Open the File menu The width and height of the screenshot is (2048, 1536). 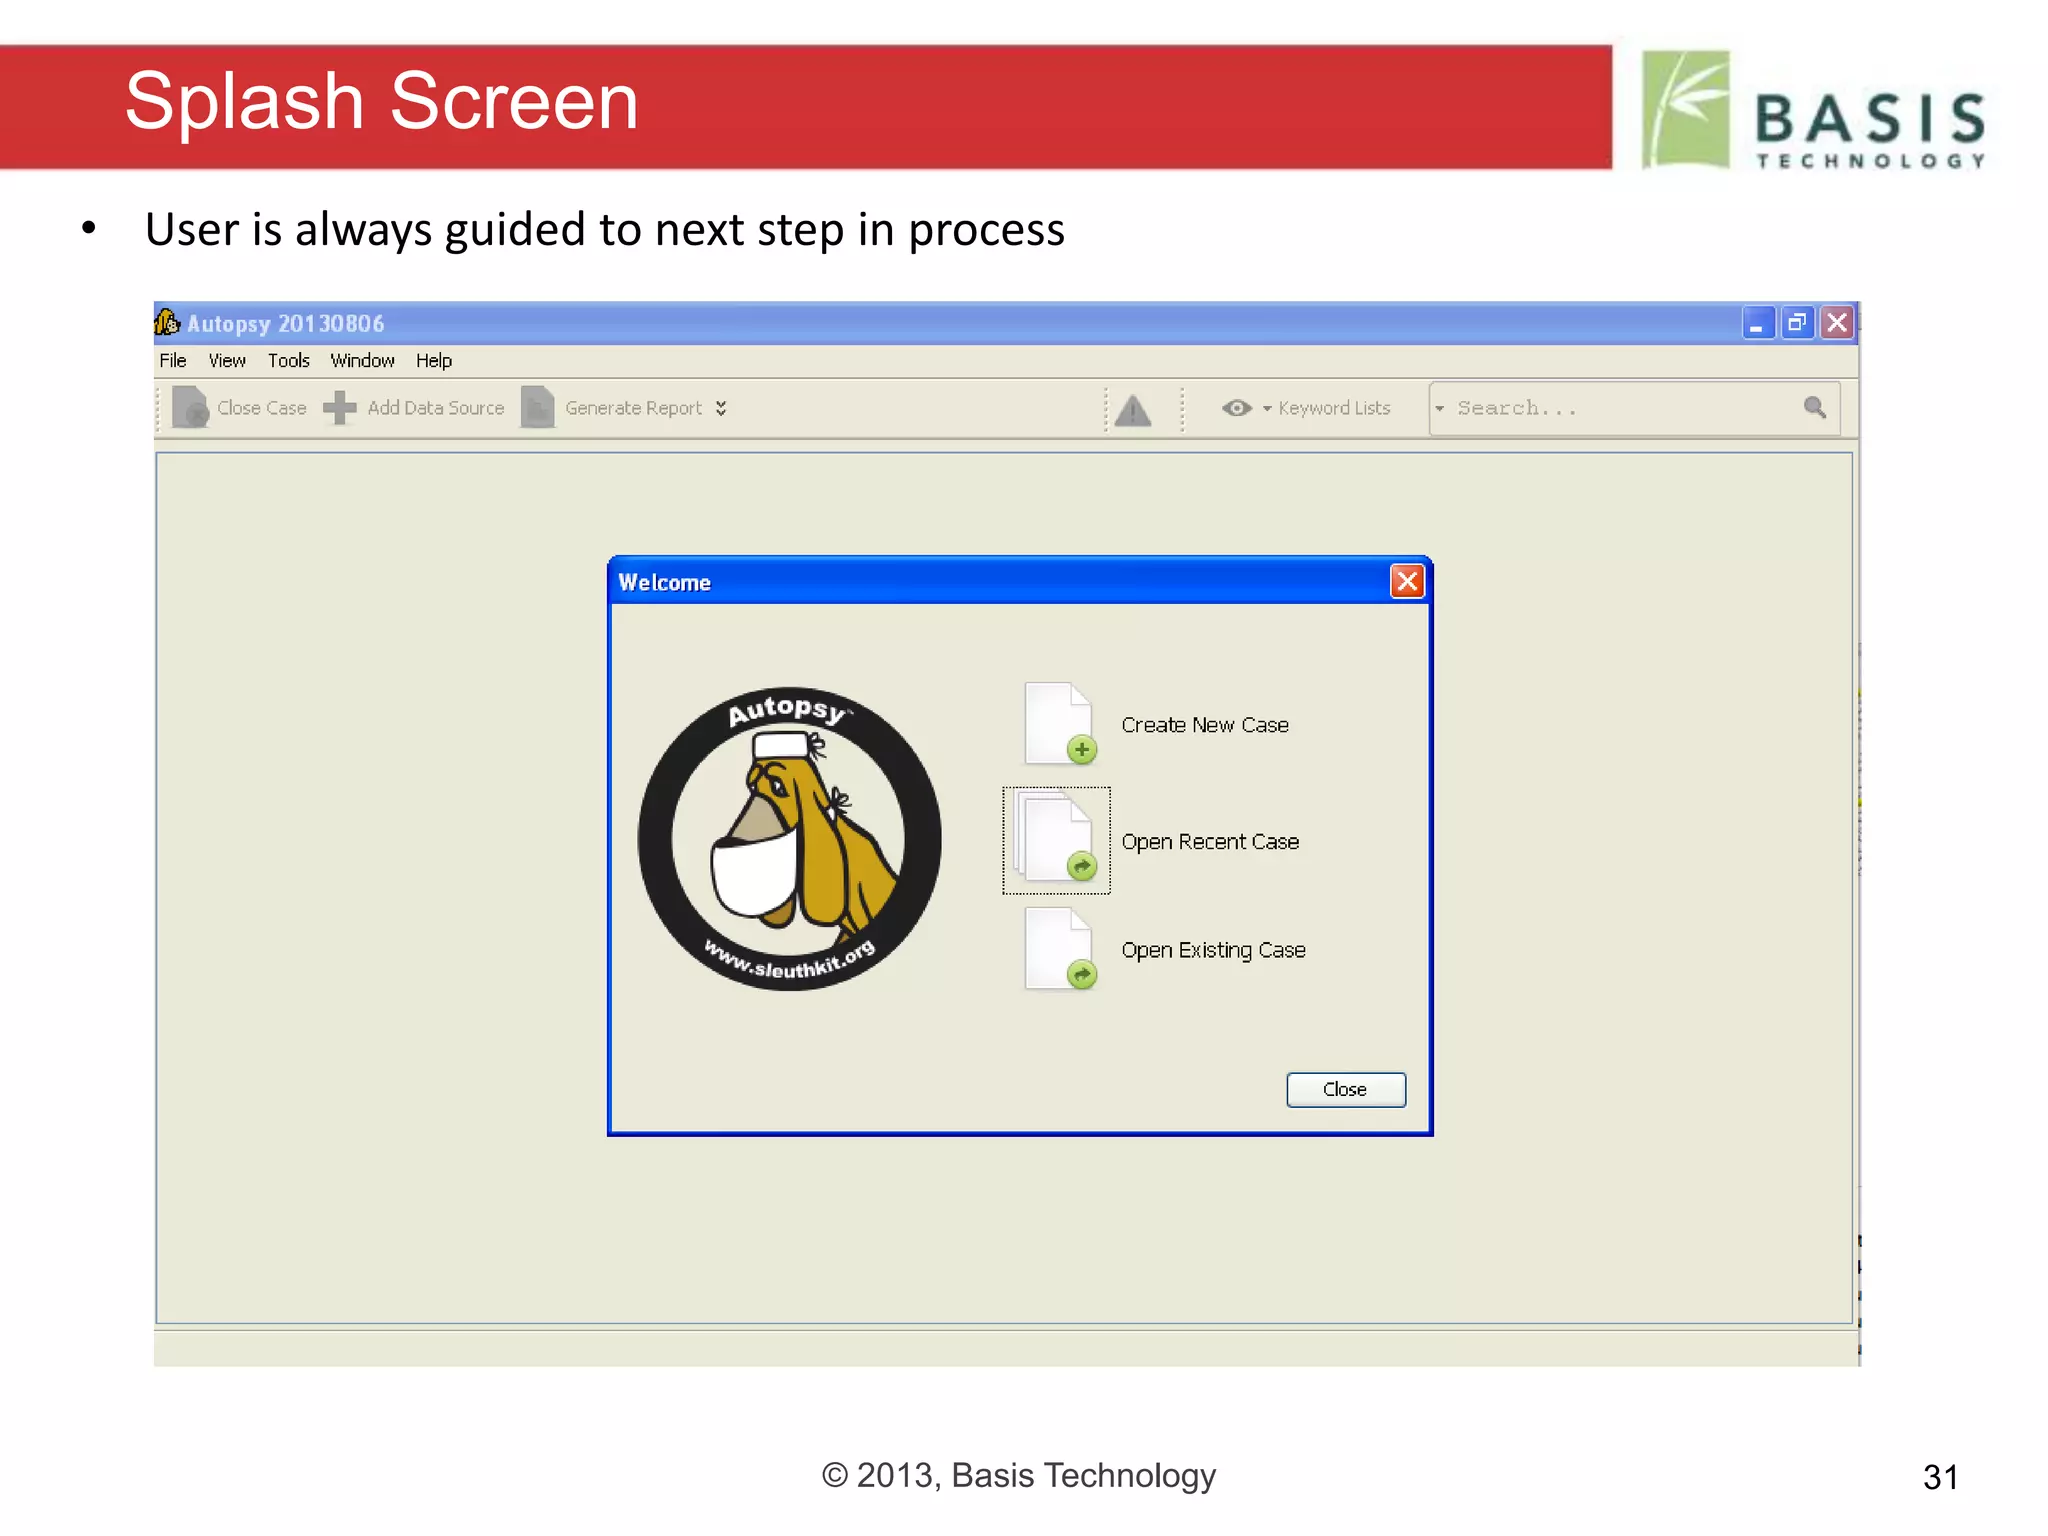coord(173,360)
